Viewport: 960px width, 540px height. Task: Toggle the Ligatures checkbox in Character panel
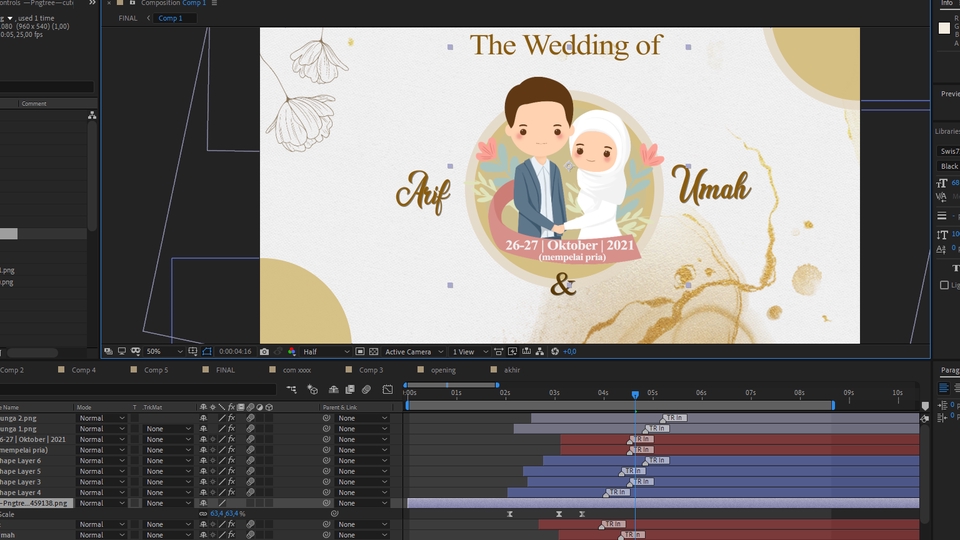944,285
